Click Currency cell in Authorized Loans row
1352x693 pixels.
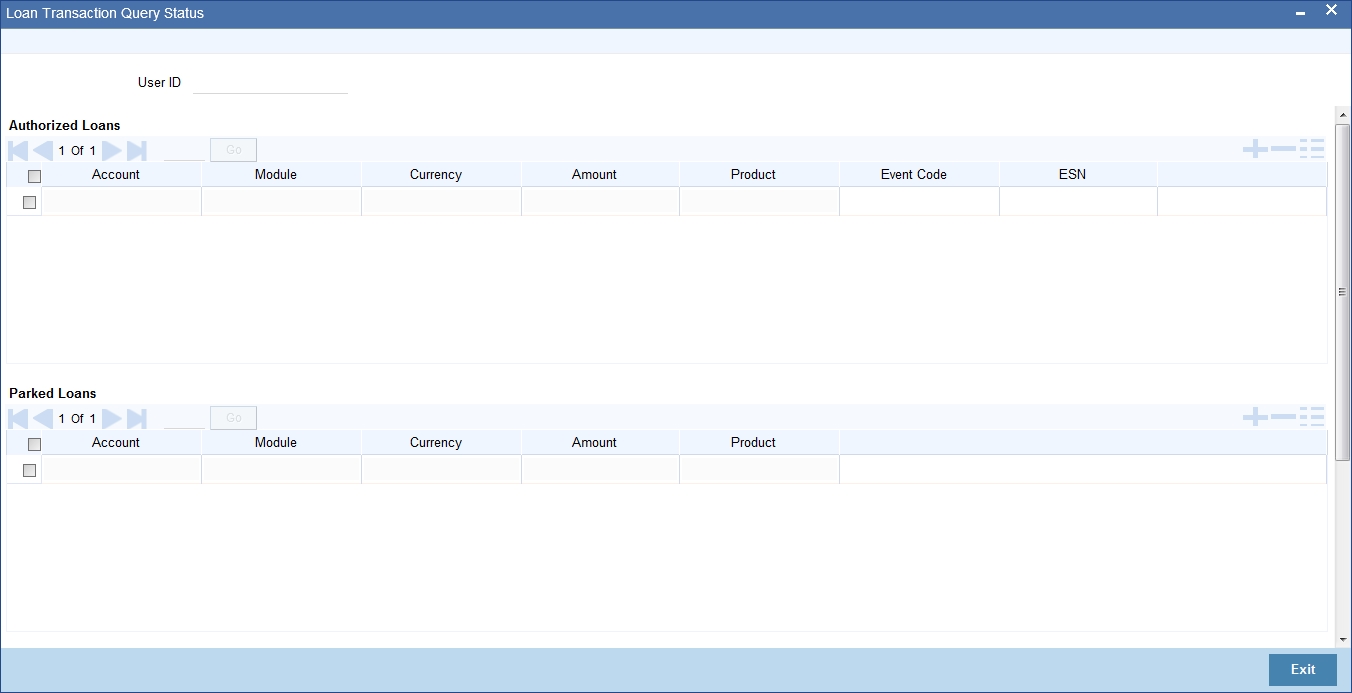pyautogui.click(x=441, y=201)
